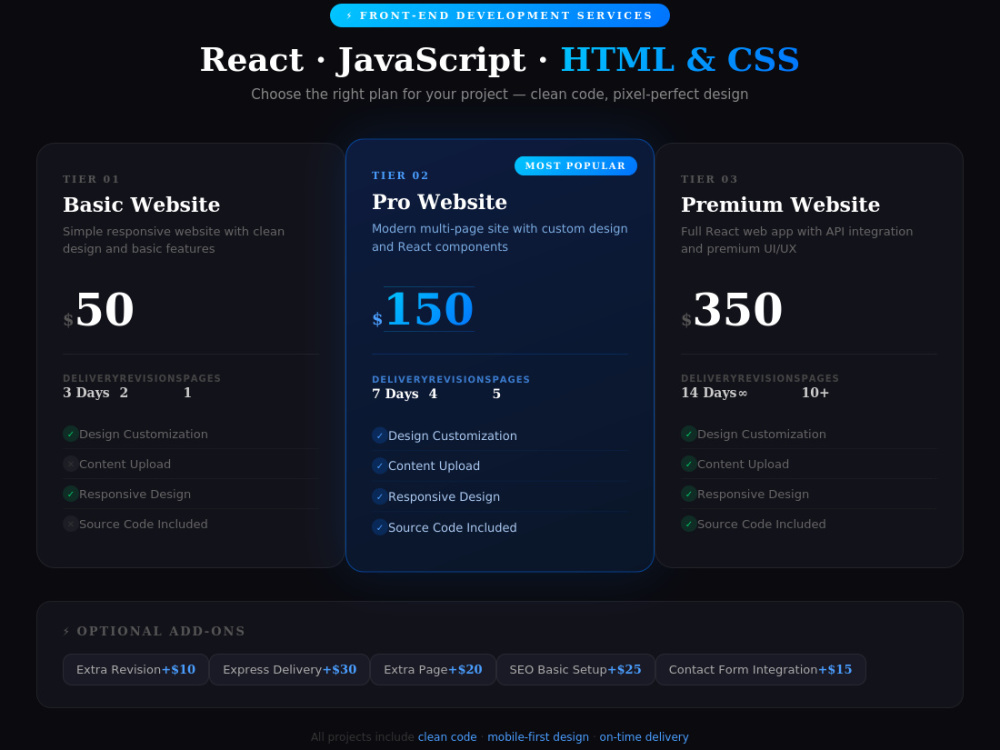
Task: Click the 150 price on Pro
Action: click(429, 309)
